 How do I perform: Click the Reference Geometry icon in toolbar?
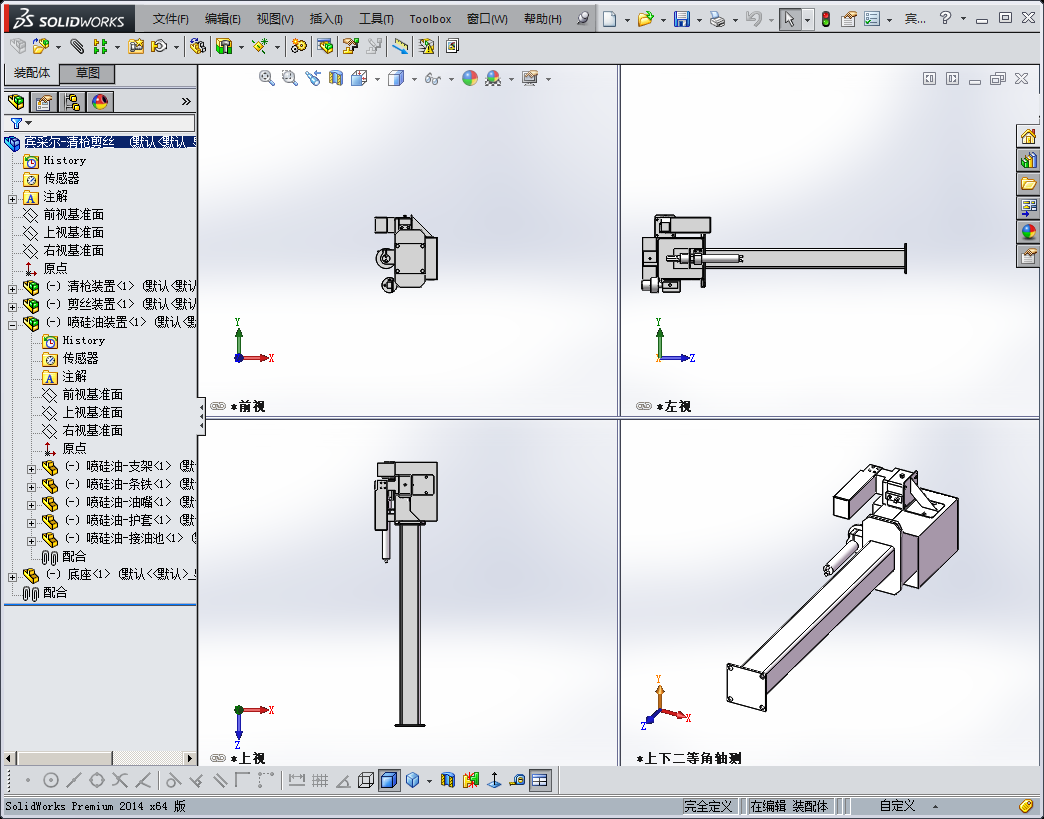pos(259,46)
